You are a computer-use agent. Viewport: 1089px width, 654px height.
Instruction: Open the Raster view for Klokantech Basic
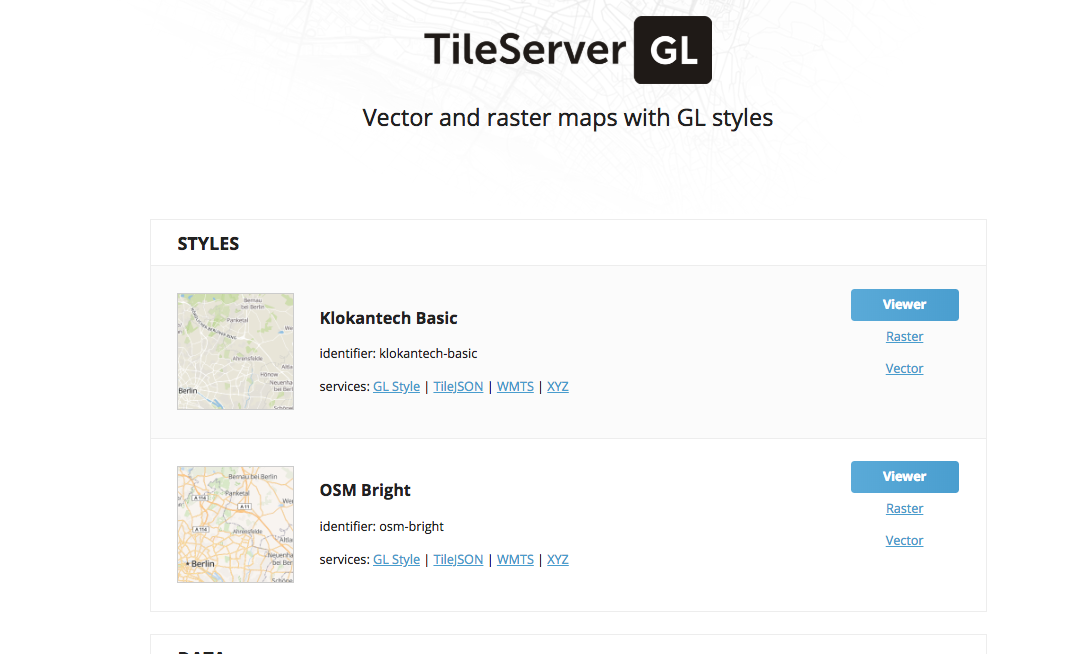(903, 336)
